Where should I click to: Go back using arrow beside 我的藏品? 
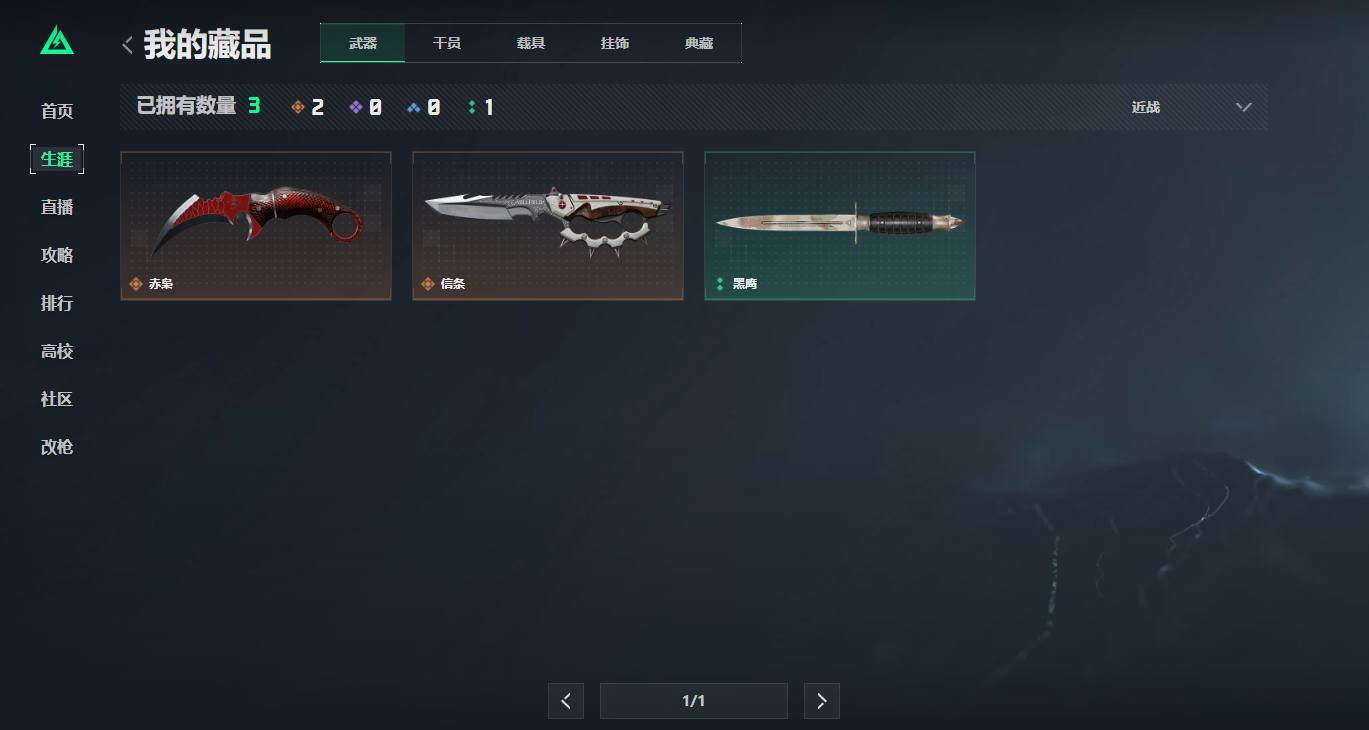[127, 45]
